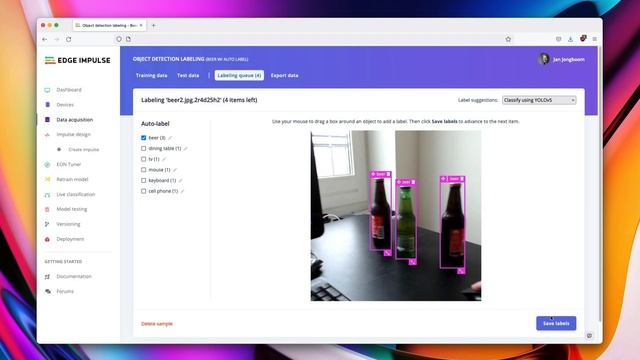Open the browser hamburger menu
Image resolution: width=640 pixels, height=360 pixels.
pyautogui.click(x=594, y=39)
